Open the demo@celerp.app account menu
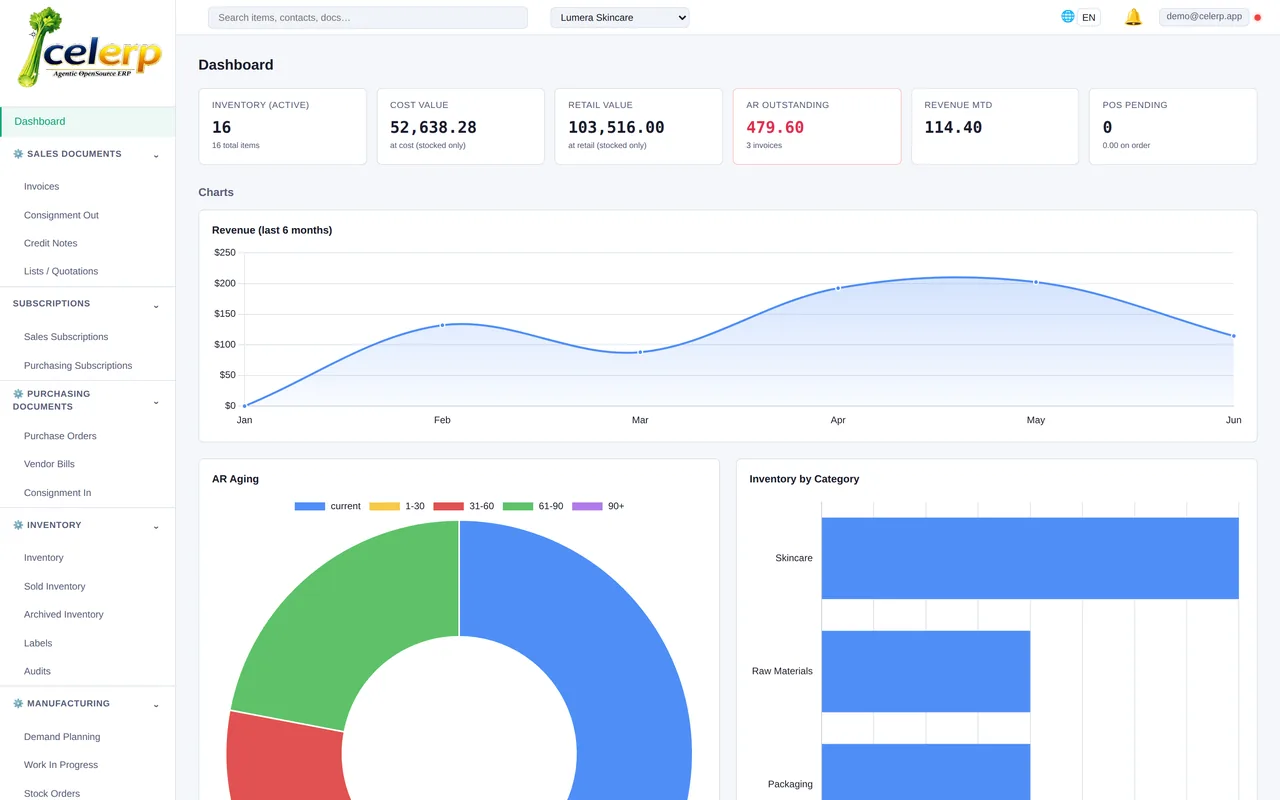Image resolution: width=1280 pixels, height=800 pixels. click(1204, 16)
